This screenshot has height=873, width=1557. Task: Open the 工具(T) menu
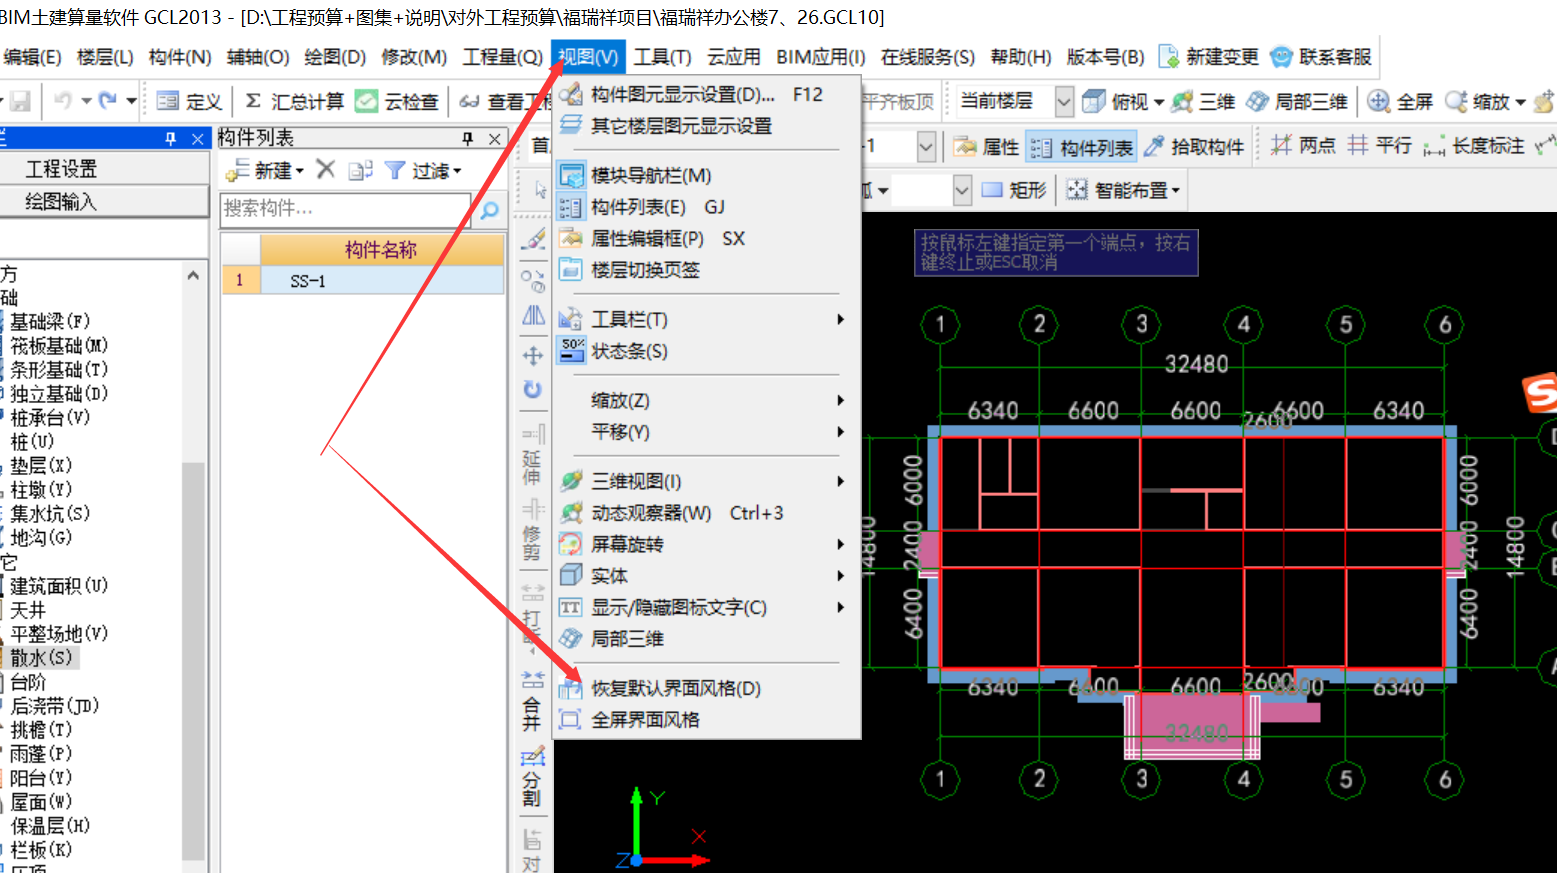coord(662,57)
